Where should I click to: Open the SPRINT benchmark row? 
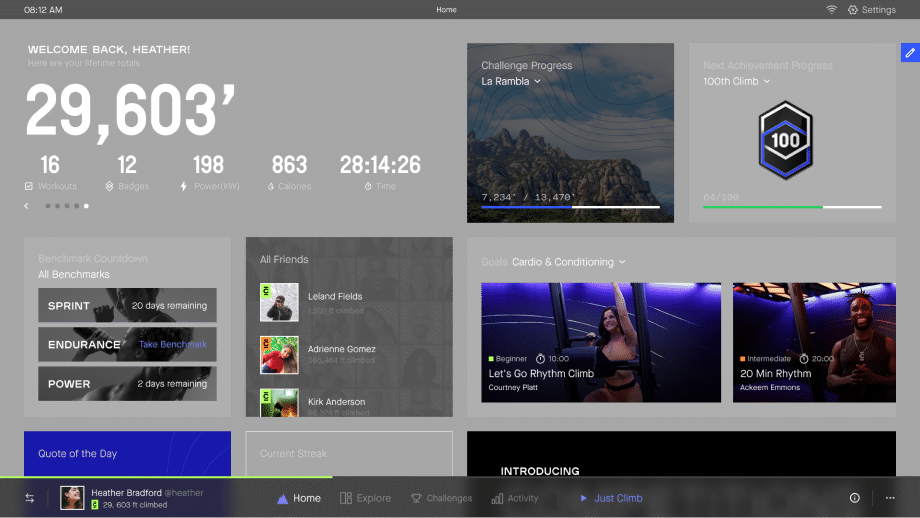pos(127,305)
